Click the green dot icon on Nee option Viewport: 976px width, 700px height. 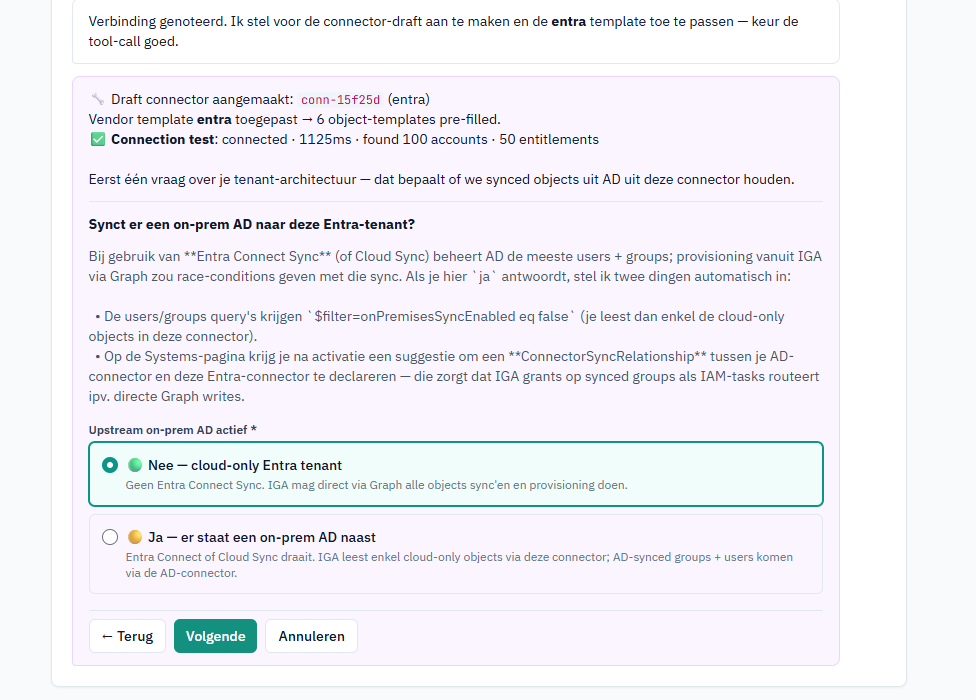click(134, 465)
